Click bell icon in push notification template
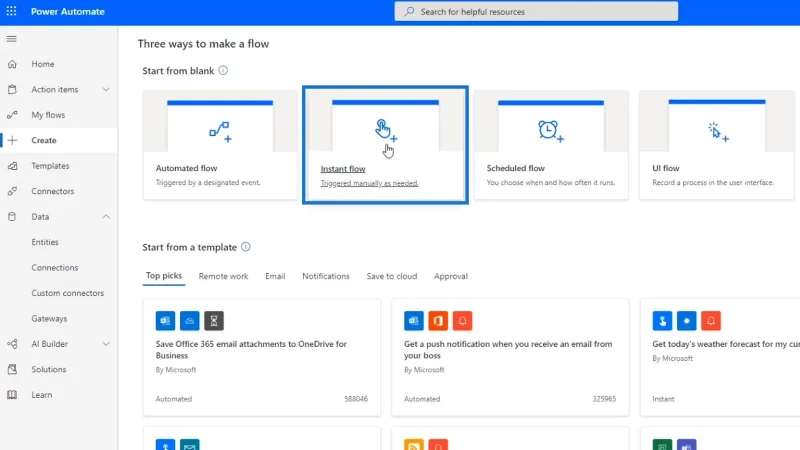 click(x=462, y=321)
